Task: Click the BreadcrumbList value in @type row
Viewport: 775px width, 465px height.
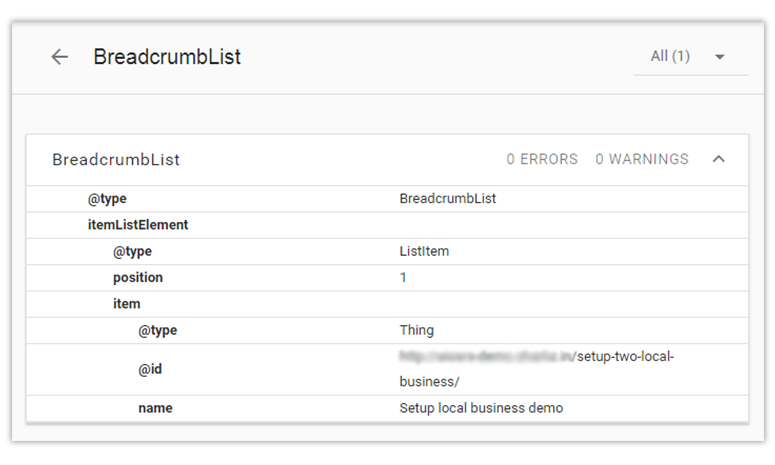Action: coord(447,199)
